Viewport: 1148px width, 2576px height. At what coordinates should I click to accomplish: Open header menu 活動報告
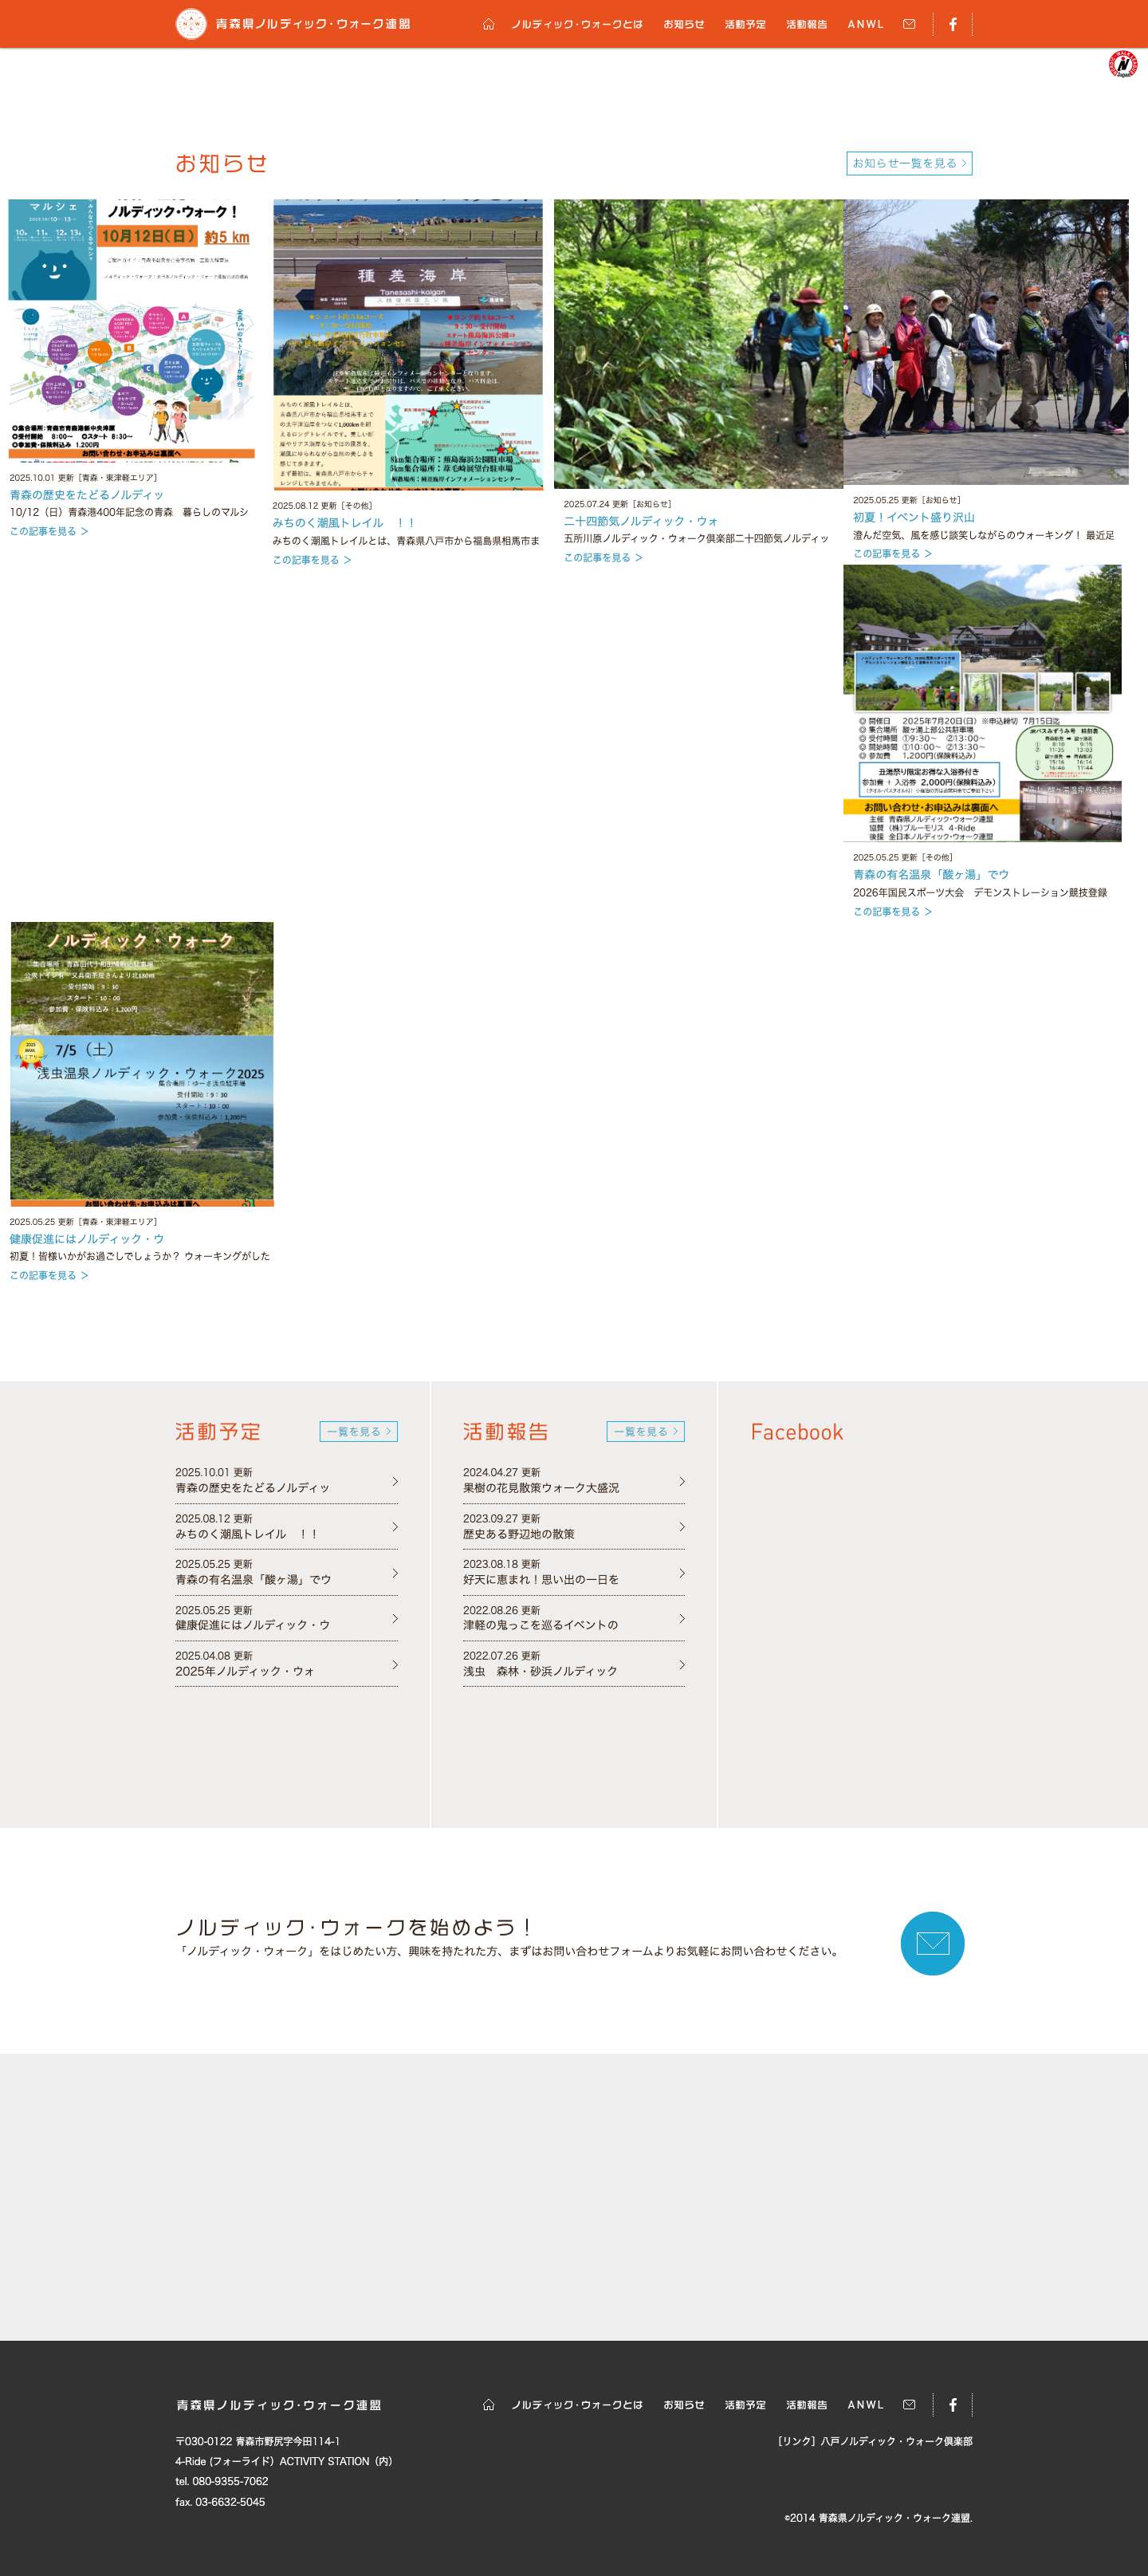(806, 24)
